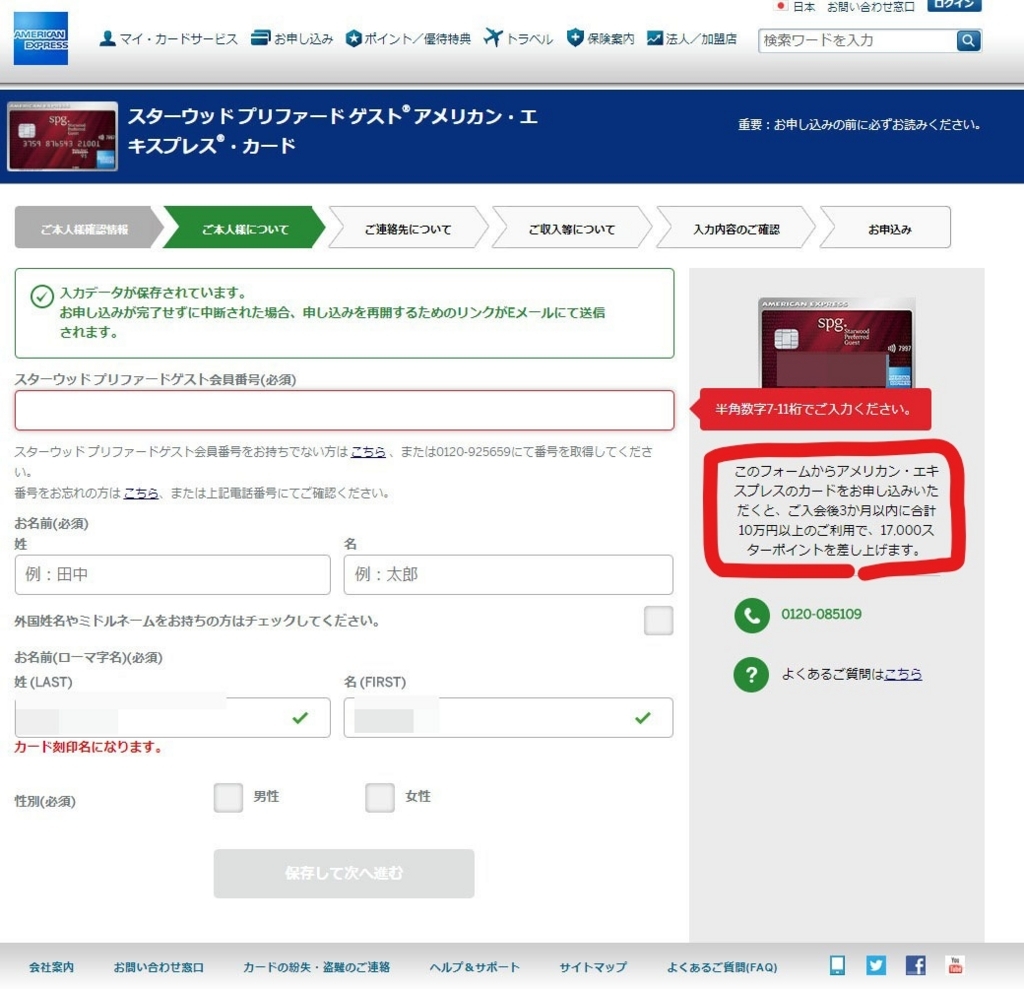Image resolution: width=1024 pixels, height=989 pixels.
Task: Click the SPG card thumbnail in header banner
Action: click(63, 136)
